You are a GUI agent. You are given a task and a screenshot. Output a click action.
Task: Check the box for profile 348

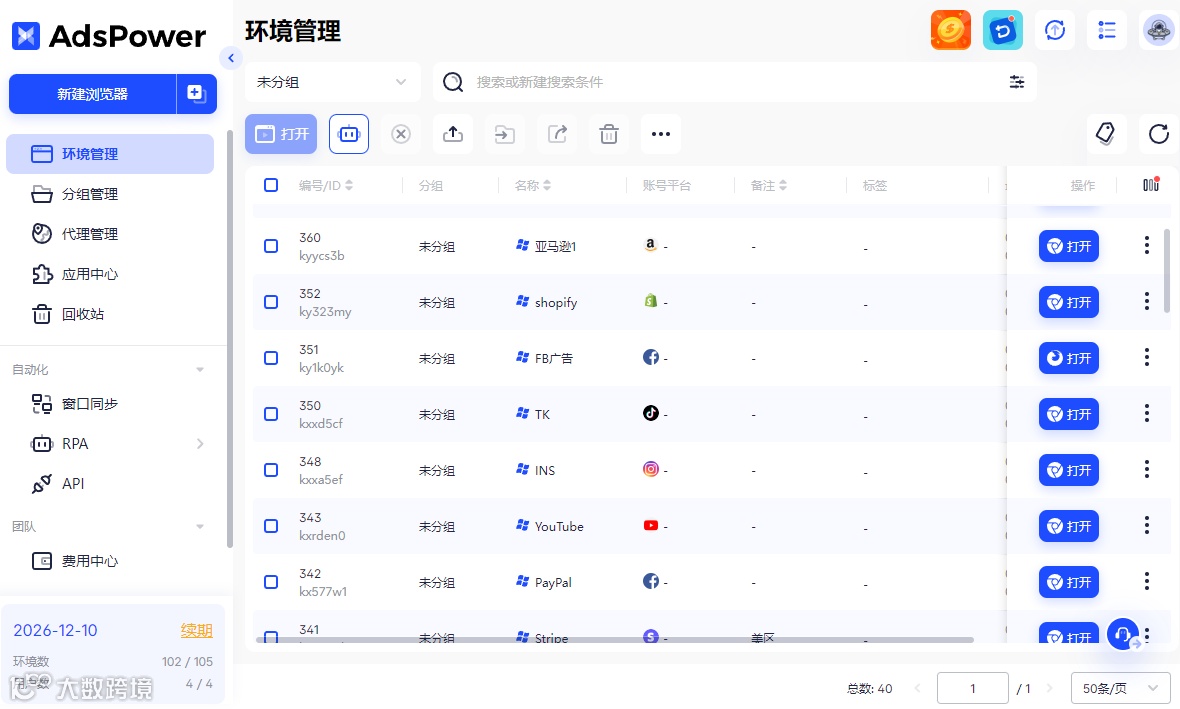(x=271, y=470)
